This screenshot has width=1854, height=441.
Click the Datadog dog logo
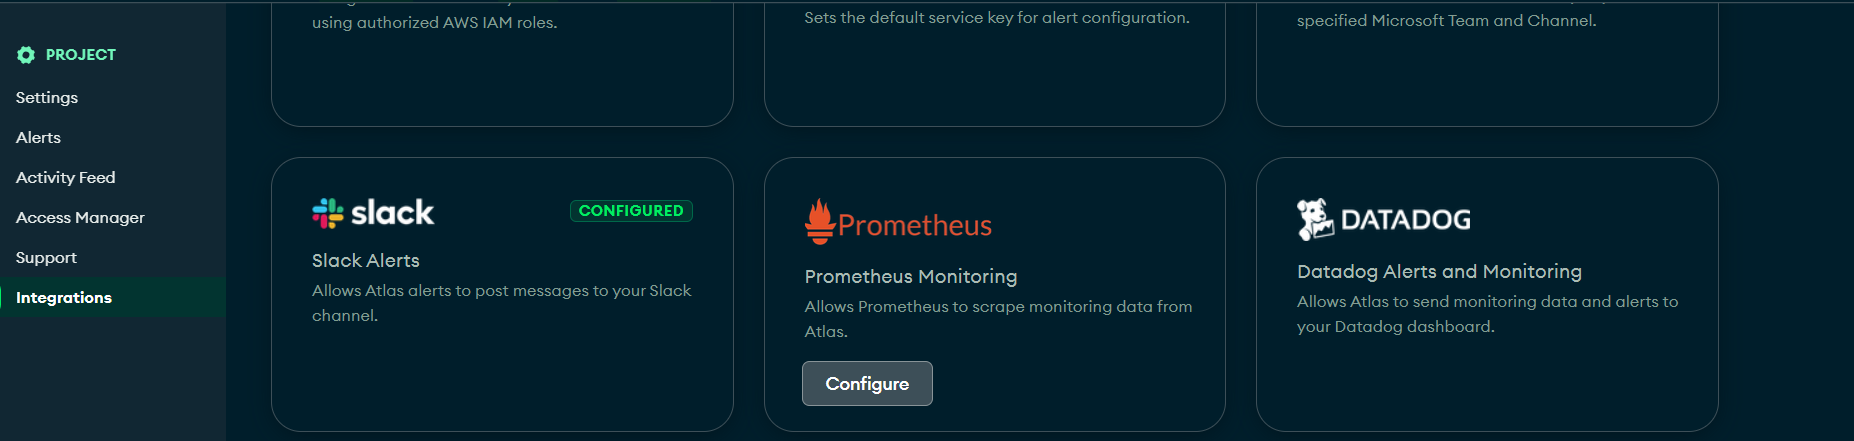coord(1315,219)
